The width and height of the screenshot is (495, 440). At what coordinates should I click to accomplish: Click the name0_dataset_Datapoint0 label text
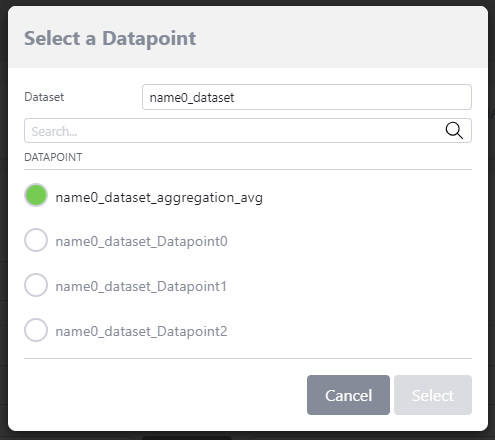(141, 241)
